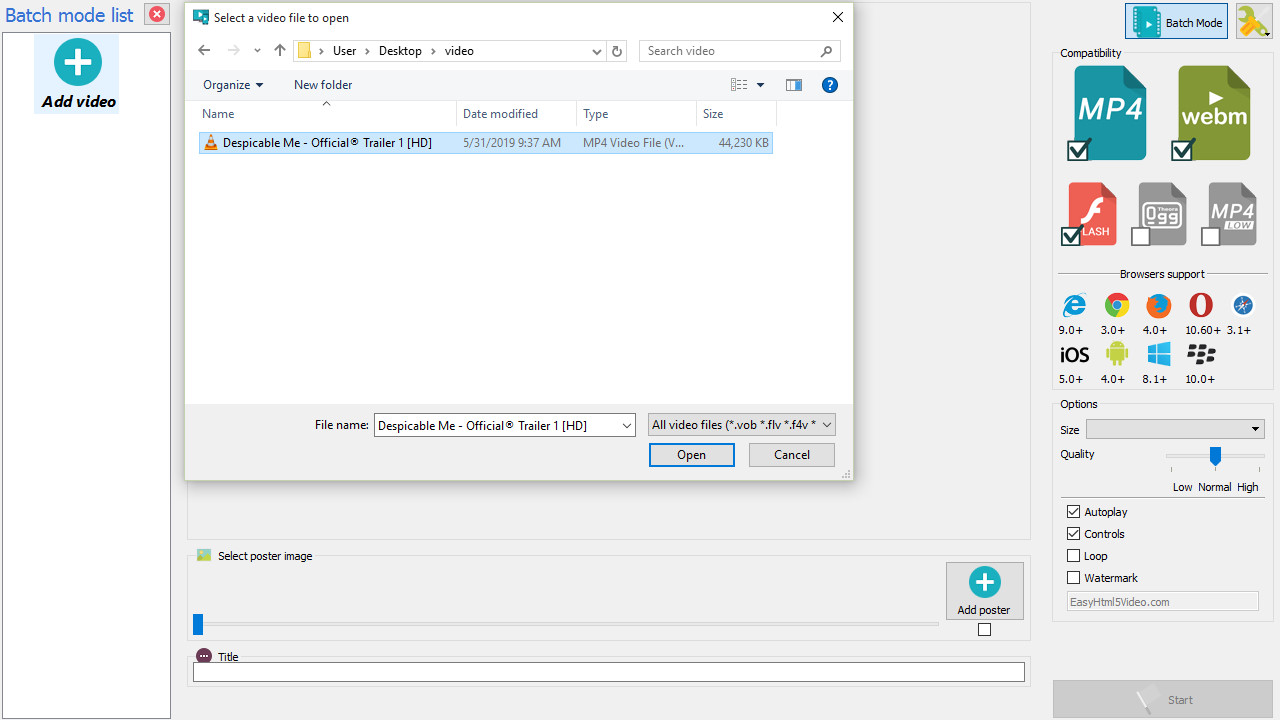The width and height of the screenshot is (1280, 720).
Task: Close the Batch mode list panel
Action: (x=157, y=14)
